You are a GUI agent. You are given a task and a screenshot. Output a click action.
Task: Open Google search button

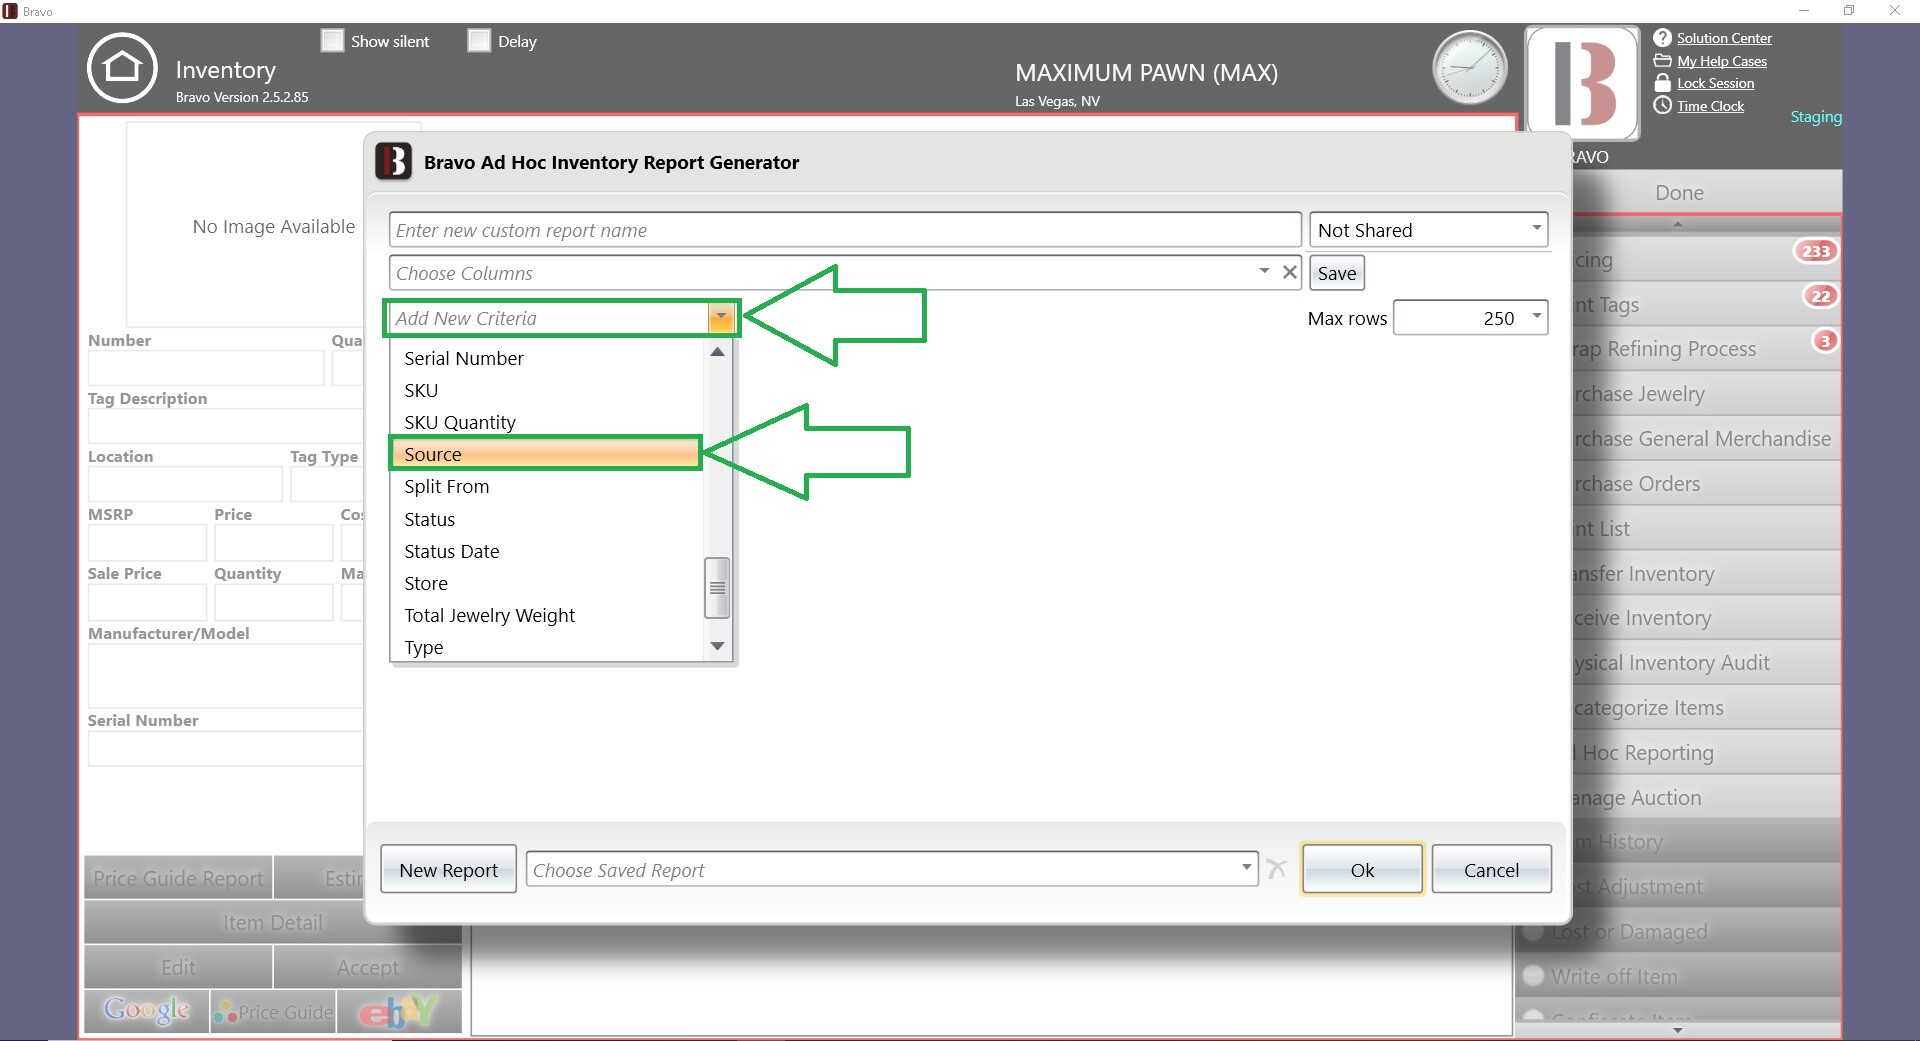pyautogui.click(x=147, y=1011)
